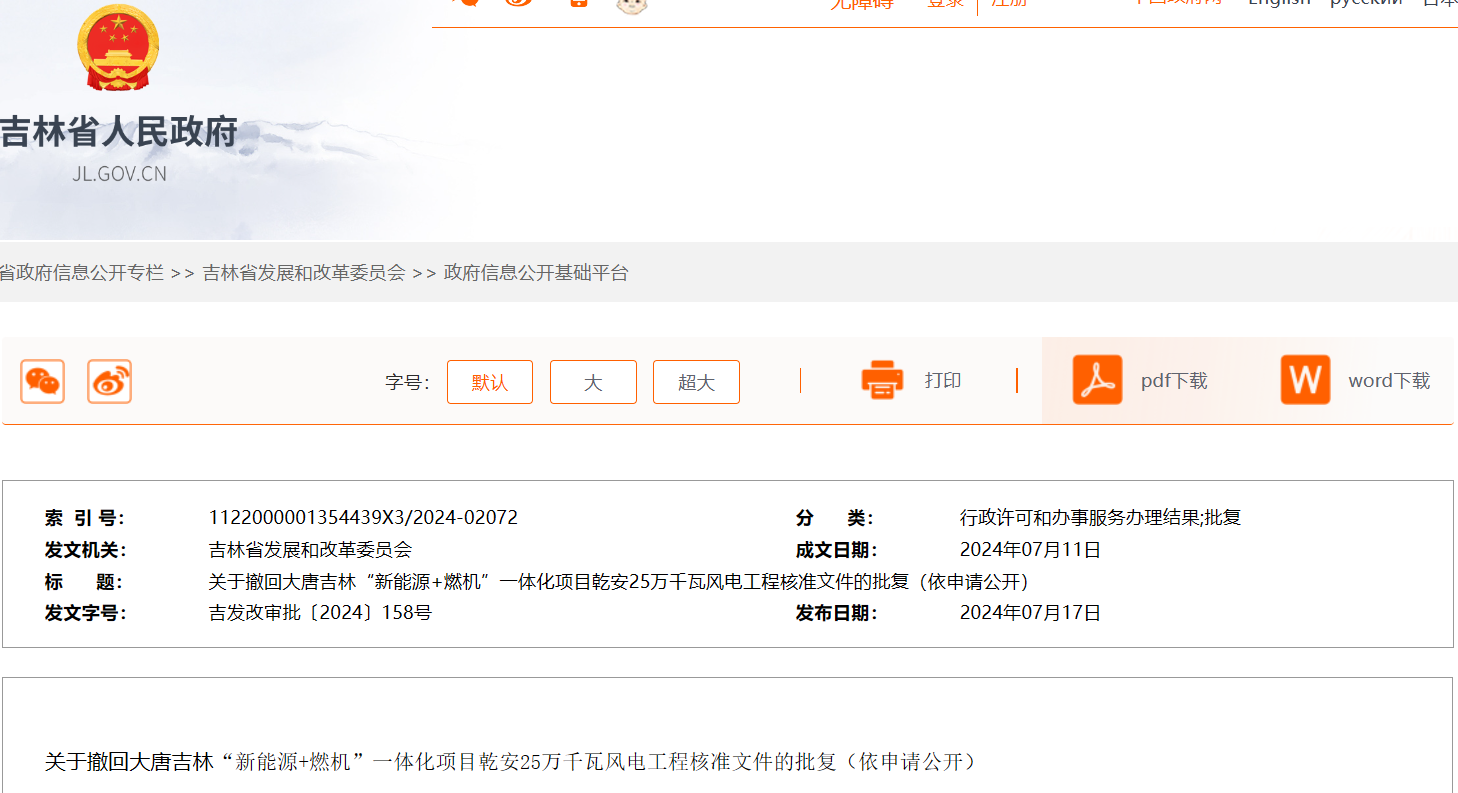Open the Weibo share icon below WeChat
Viewport: 1458px width, 793px height.
coord(110,381)
